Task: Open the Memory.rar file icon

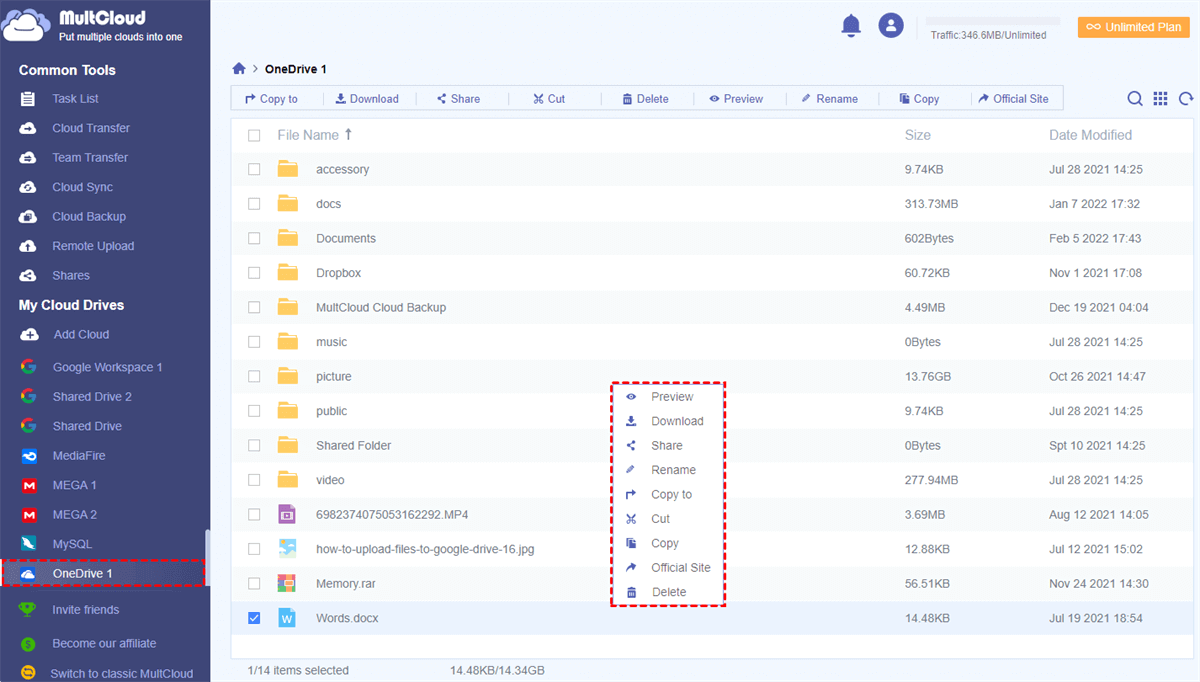Action: [288, 583]
